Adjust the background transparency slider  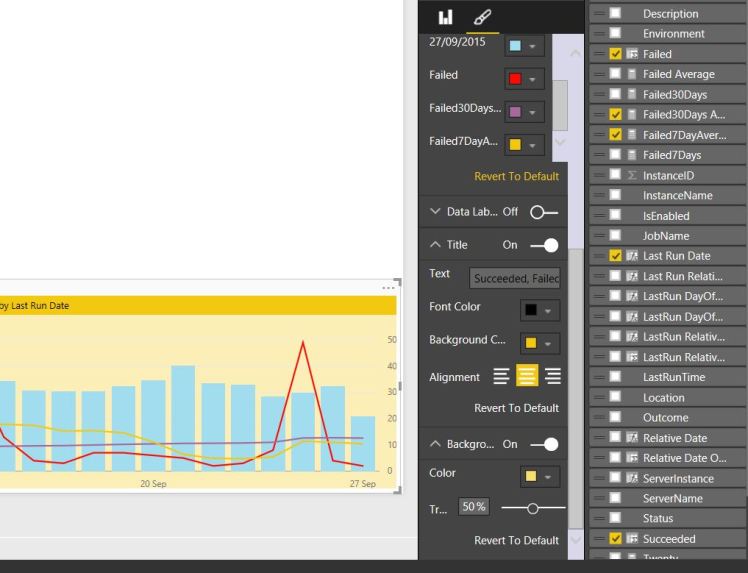(x=532, y=508)
